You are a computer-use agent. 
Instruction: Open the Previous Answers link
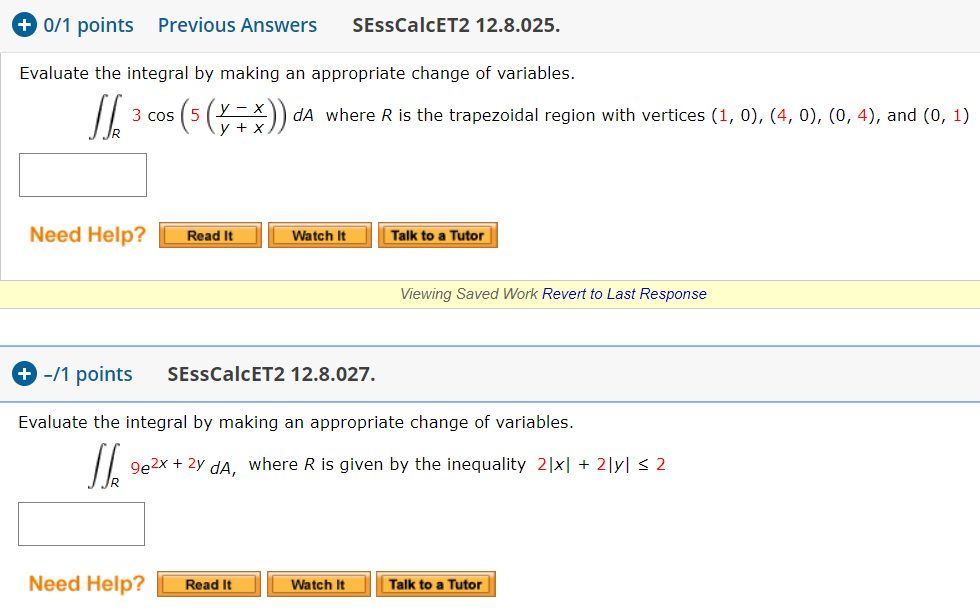click(x=237, y=24)
